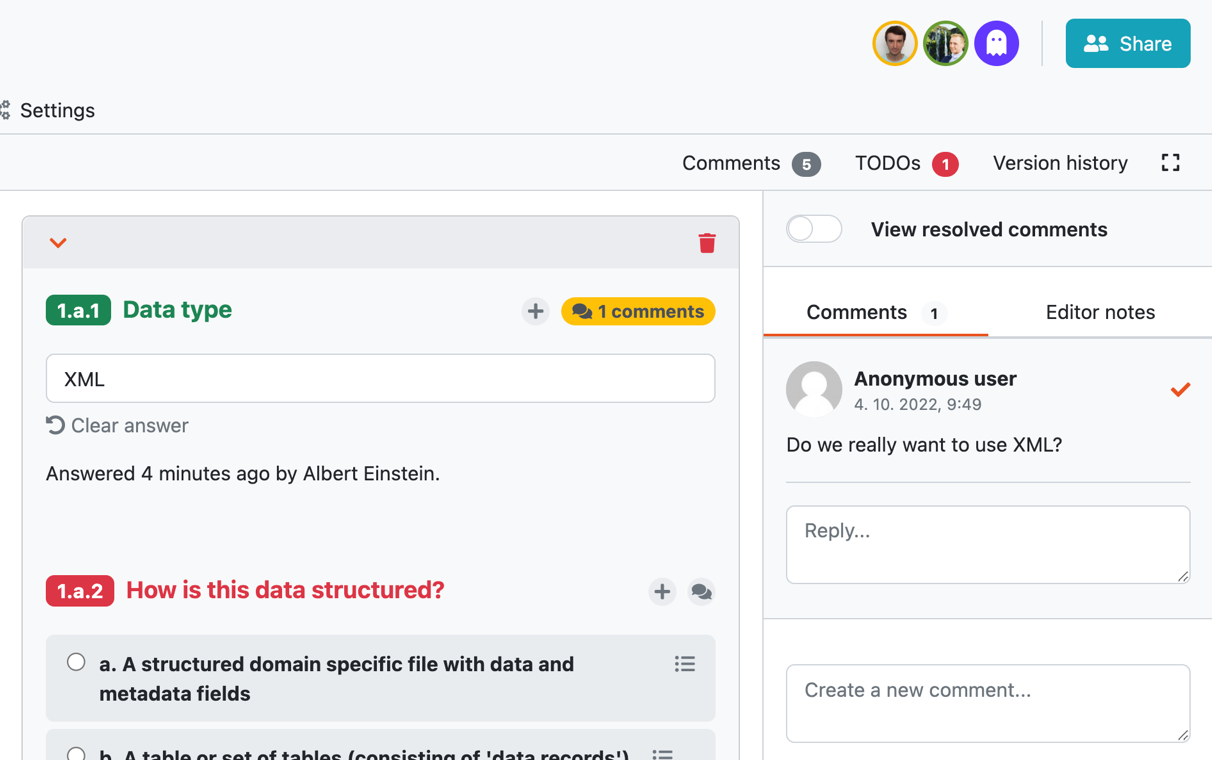This screenshot has height=760, width=1212.
Task: Click the Share button
Action: [x=1128, y=43]
